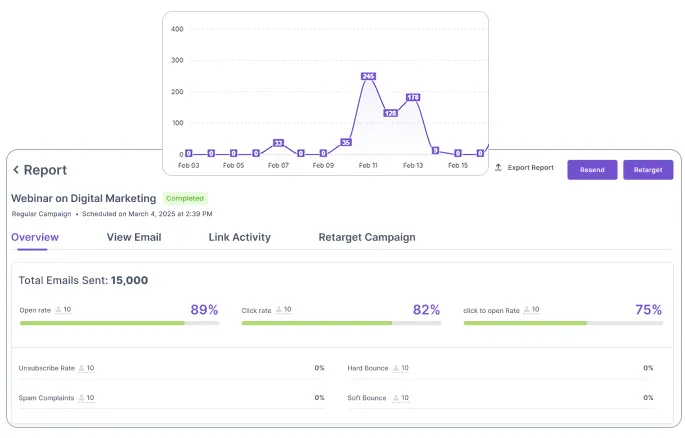Click recipients icon beside Spam Complaints
The height and width of the screenshot is (438, 685).
[81, 398]
